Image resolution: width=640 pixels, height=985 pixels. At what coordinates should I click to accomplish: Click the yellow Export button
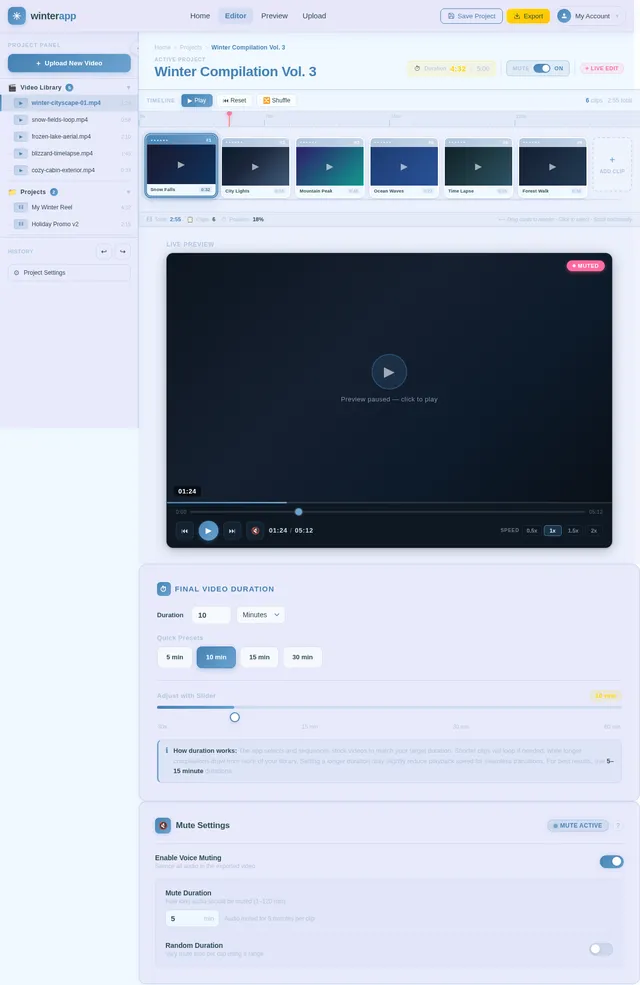(528, 16)
